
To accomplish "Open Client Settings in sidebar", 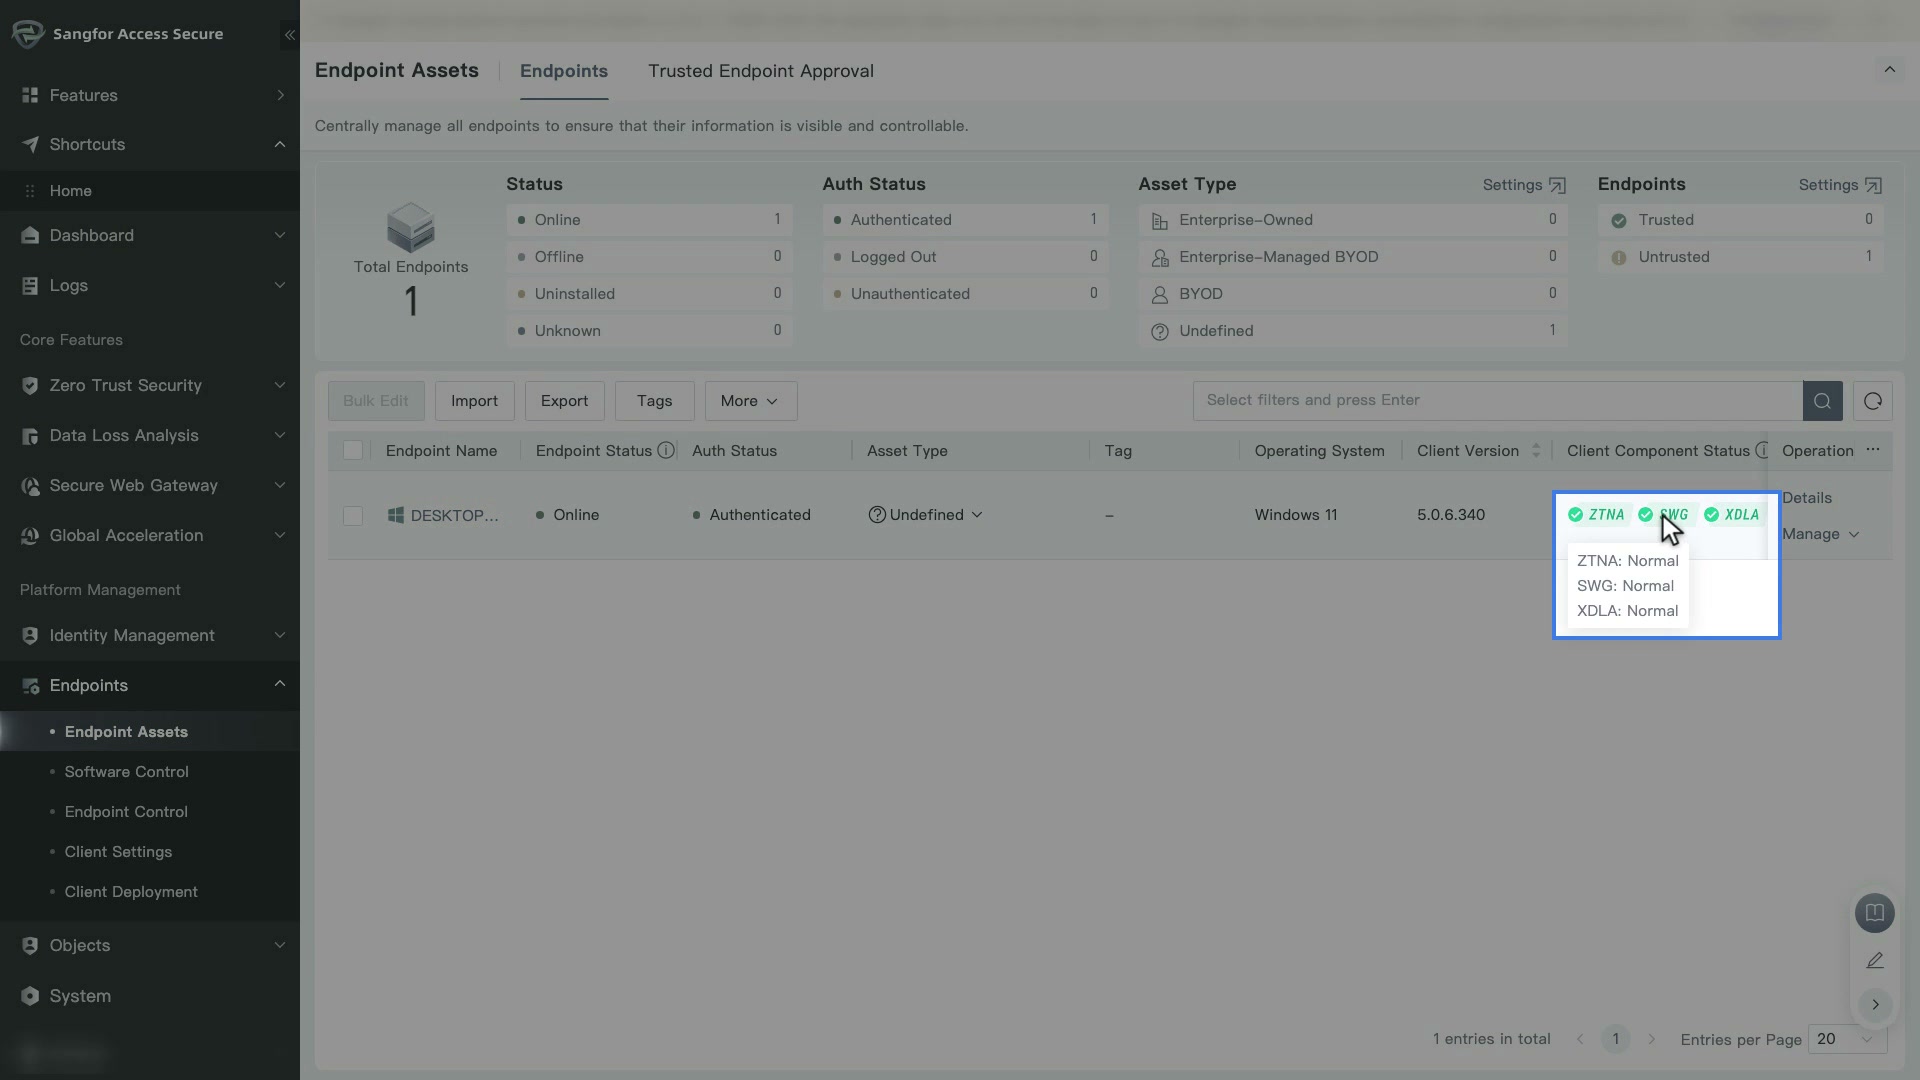I will [118, 852].
